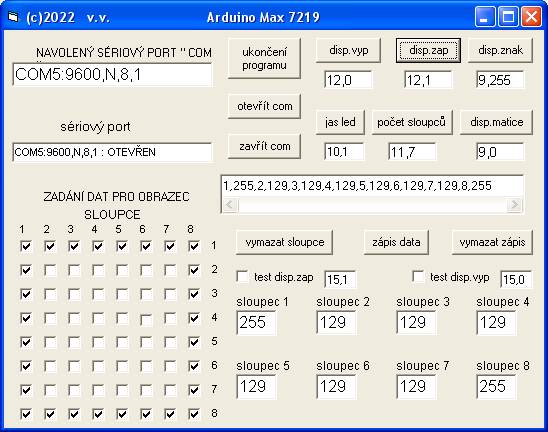Close the Arduino Max 7219 window
This screenshot has height=432, width=548.
pyautogui.click(x=532, y=17)
